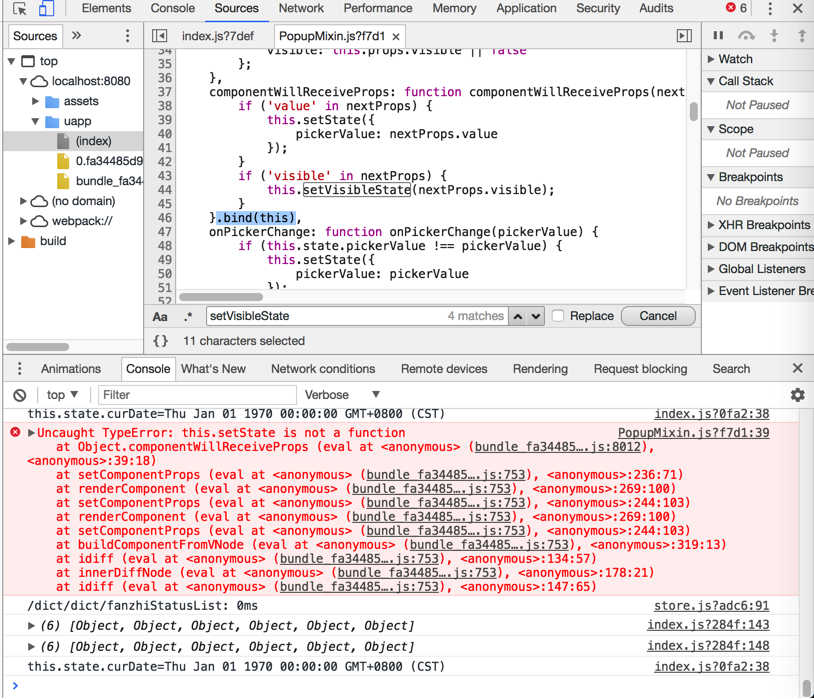The width and height of the screenshot is (814, 699).
Task: Click step out of current function
Action: (802, 35)
